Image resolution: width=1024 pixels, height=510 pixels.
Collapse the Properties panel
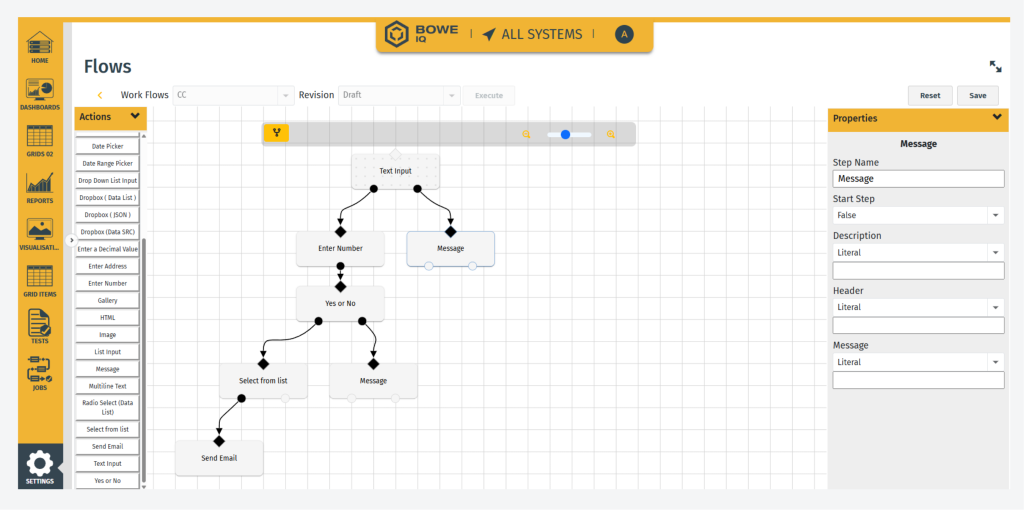click(996, 118)
